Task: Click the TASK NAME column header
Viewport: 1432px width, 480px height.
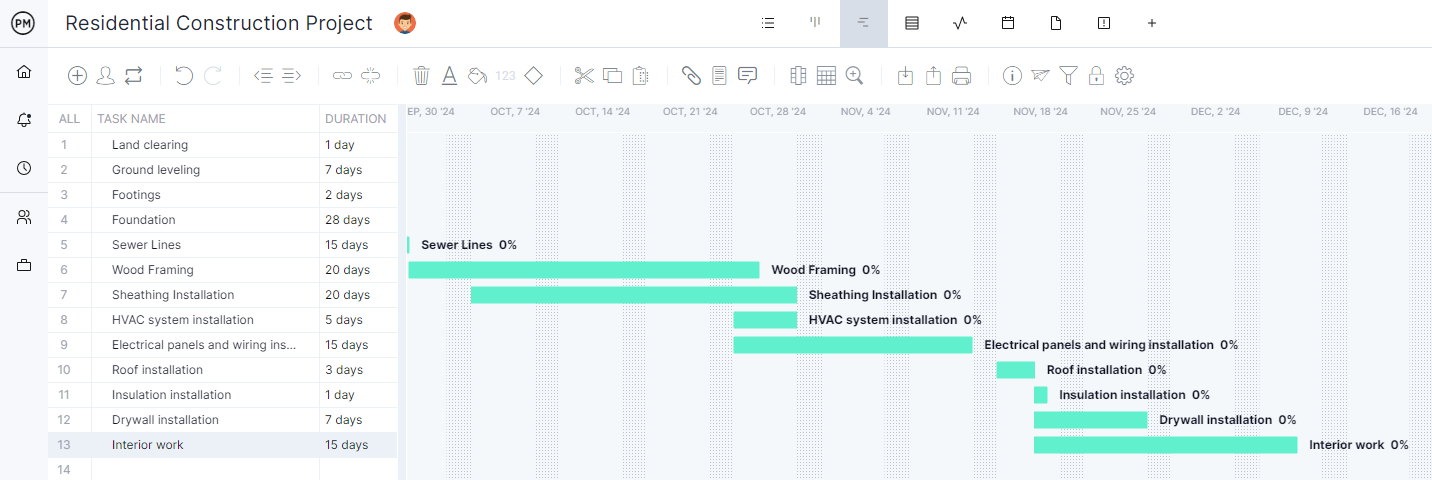Action: click(x=131, y=118)
